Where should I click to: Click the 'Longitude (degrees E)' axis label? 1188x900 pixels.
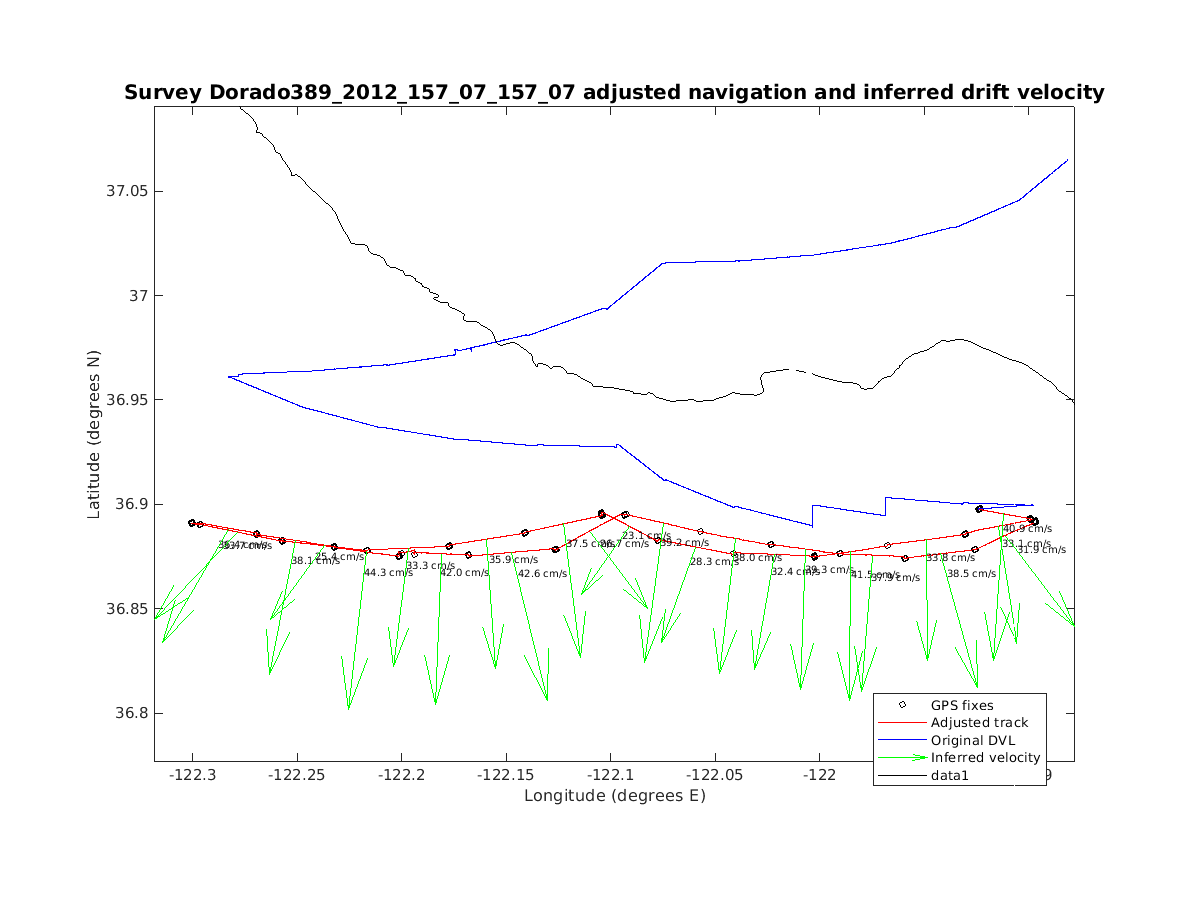(x=614, y=796)
